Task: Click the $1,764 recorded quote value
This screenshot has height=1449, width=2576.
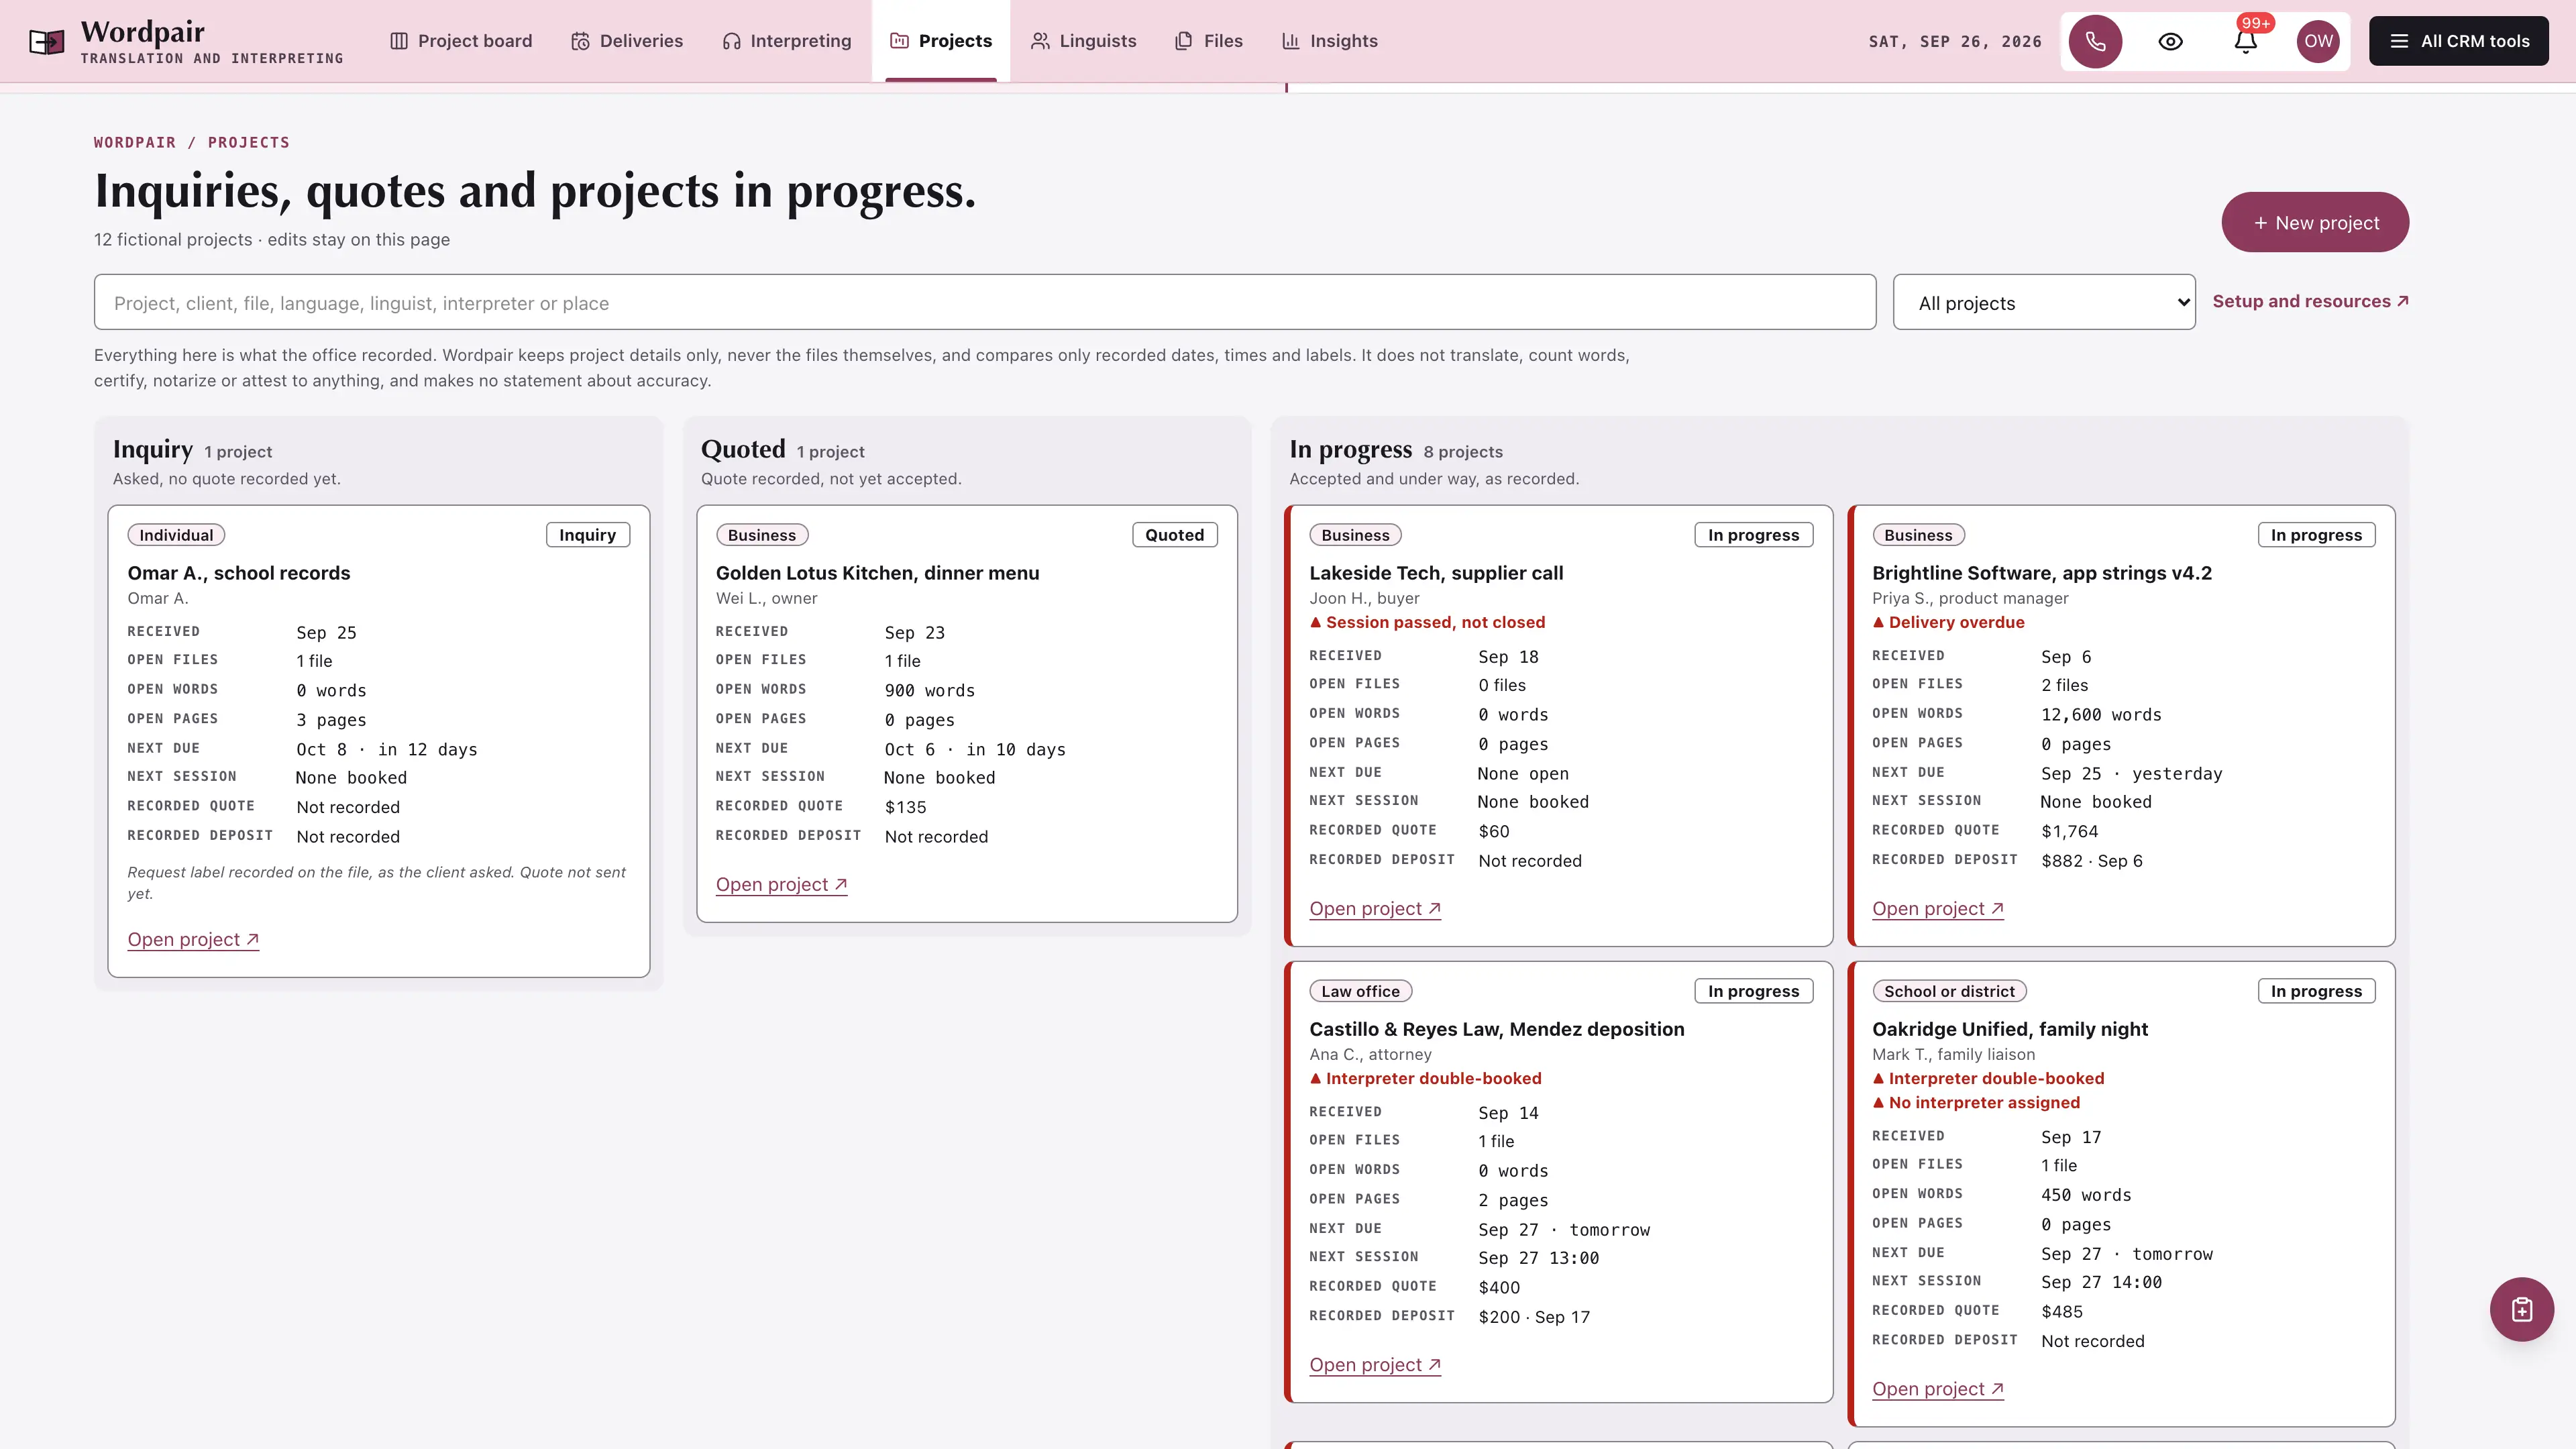Action: coord(2069,831)
